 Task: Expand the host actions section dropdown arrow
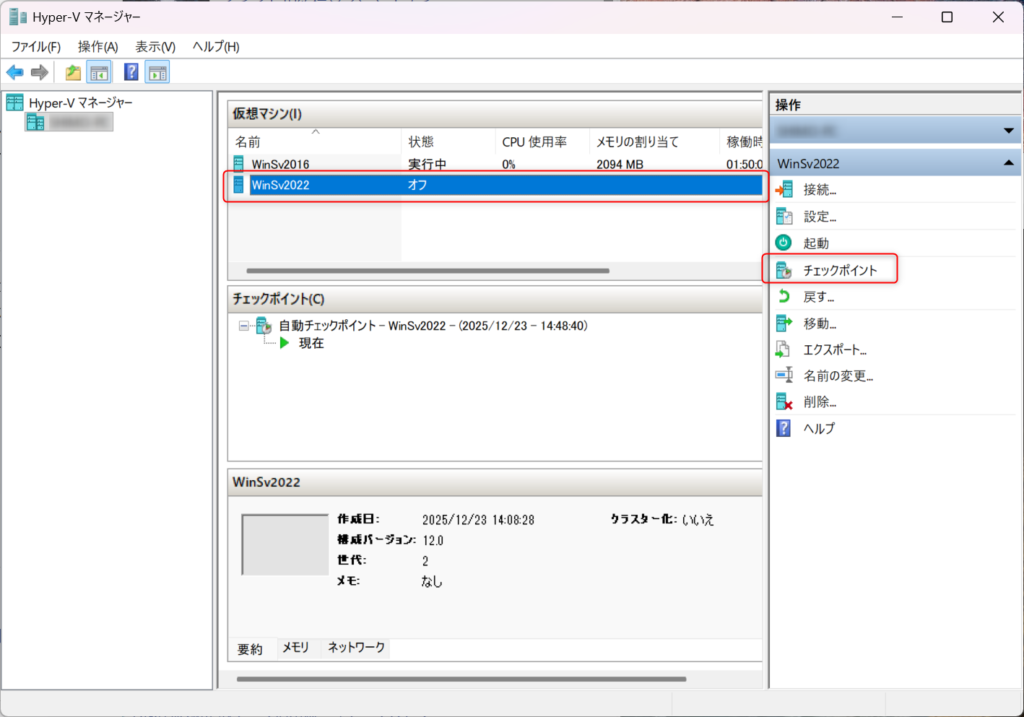1007,131
